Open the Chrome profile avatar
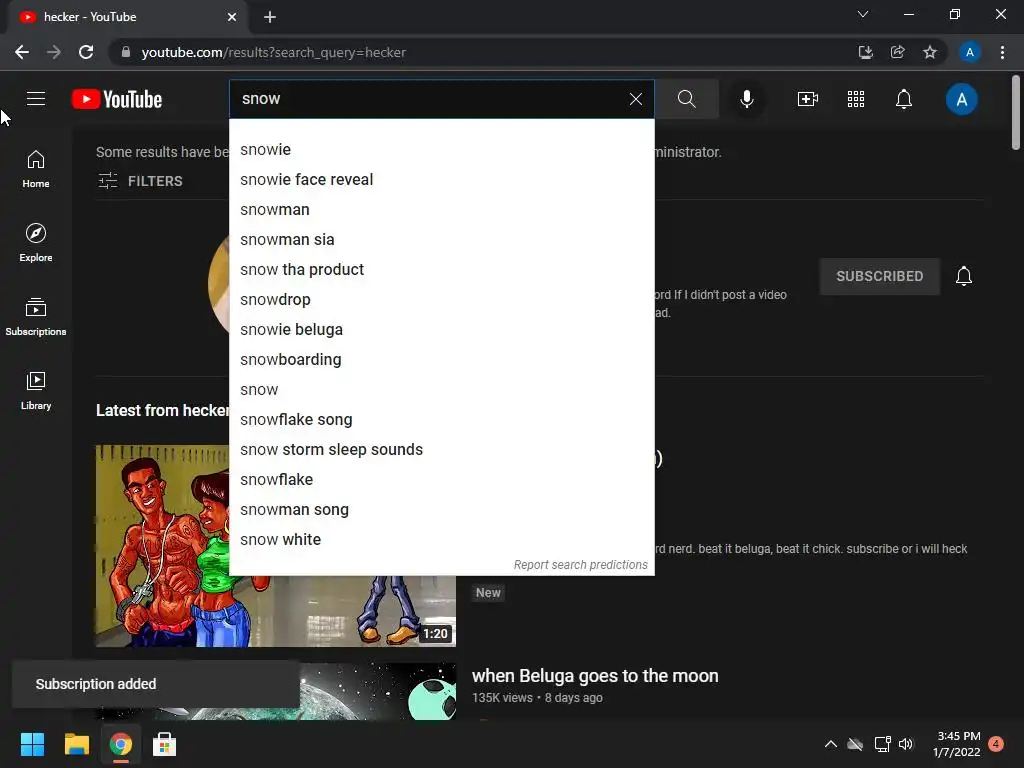 [970, 52]
